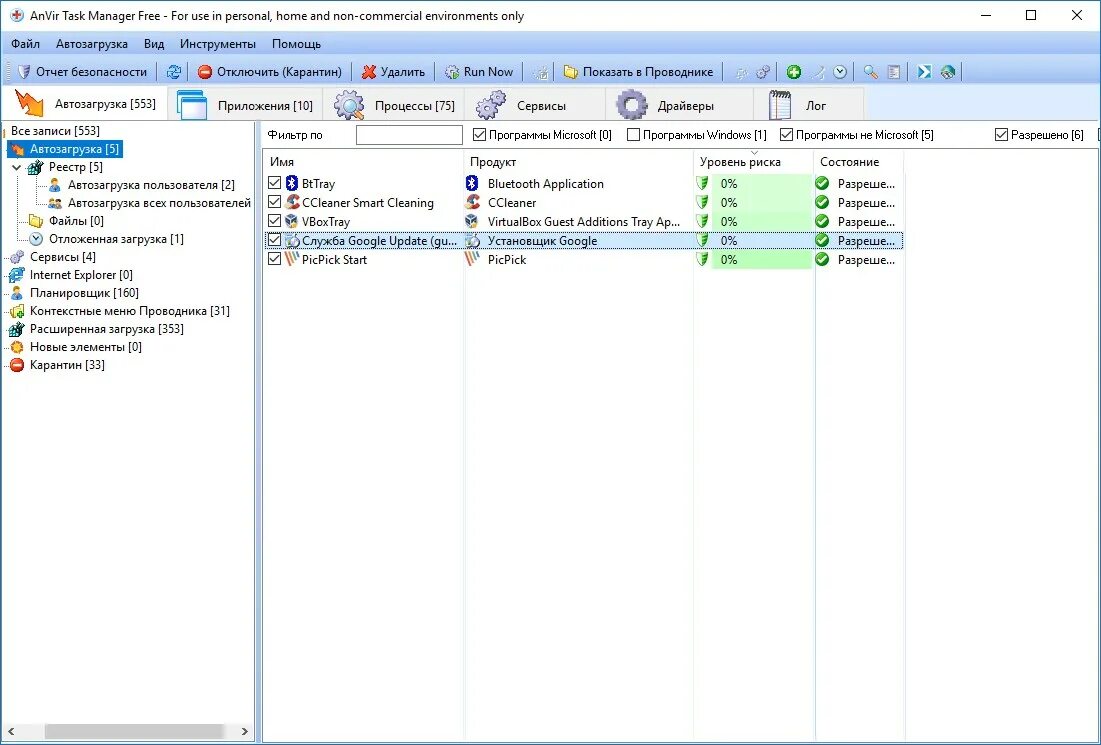This screenshot has width=1101, height=745.
Task: Open the clock icon for delayed startup options
Action: pos(839,71)
